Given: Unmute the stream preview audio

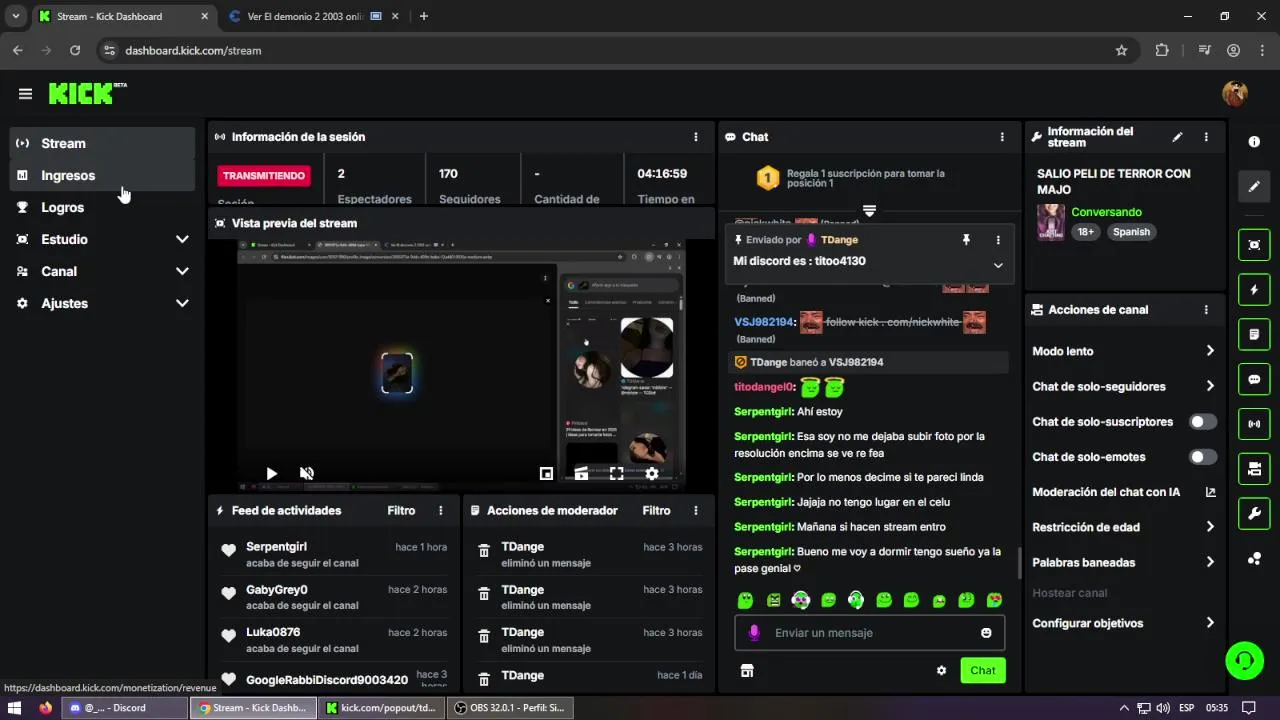Looking at the screenshot, I should tap(307, 473).
